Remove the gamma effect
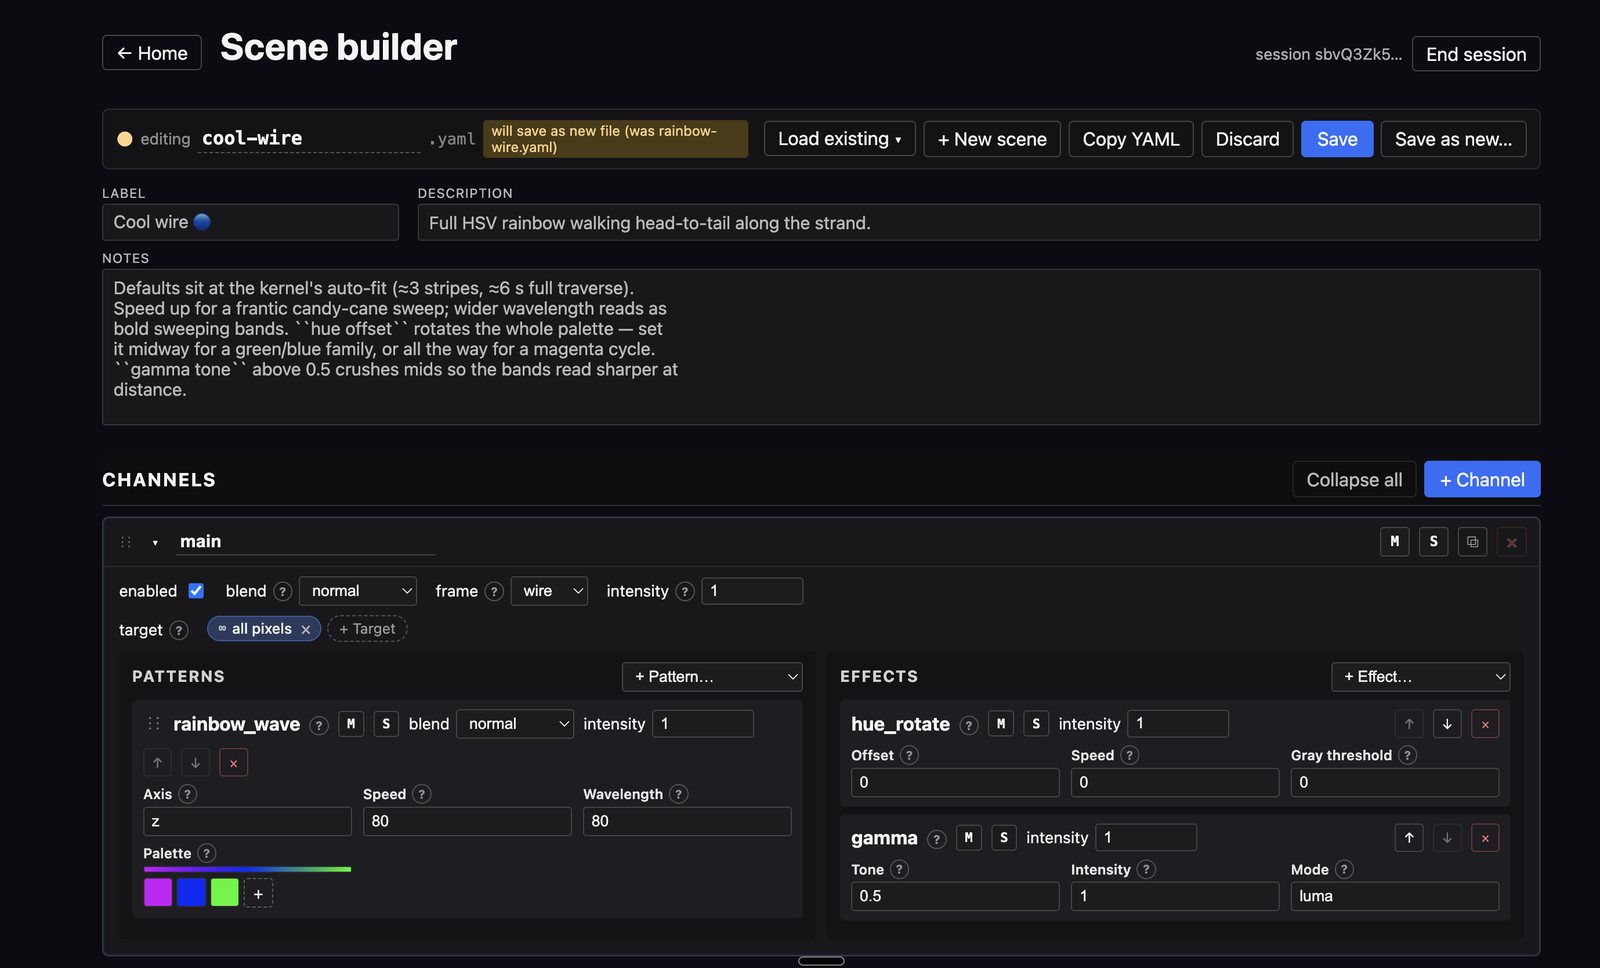This screenshot has width=1600, height=968. pos(1485,838)
